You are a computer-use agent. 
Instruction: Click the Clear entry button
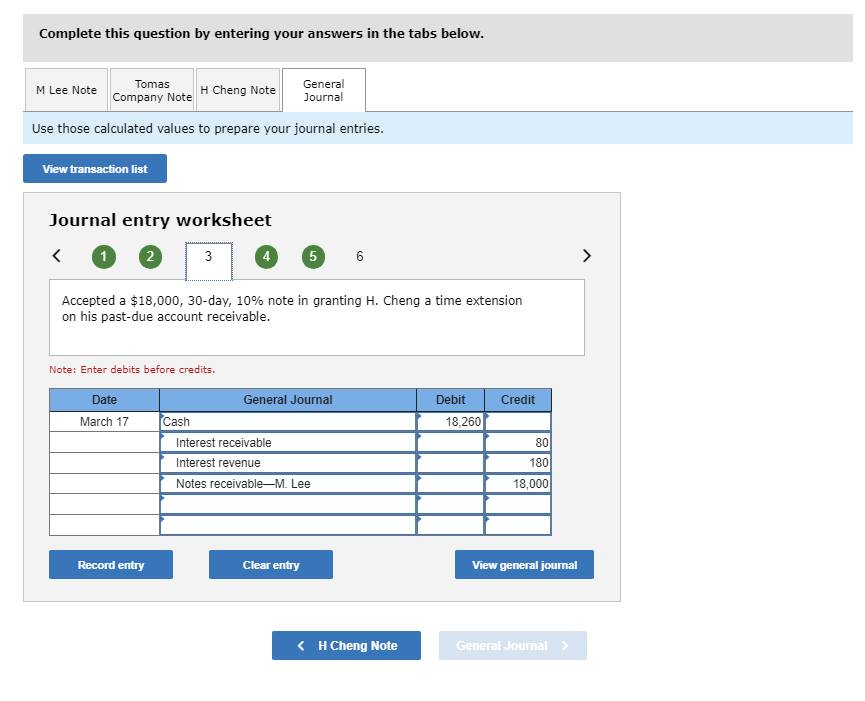(x=270, y=564)
